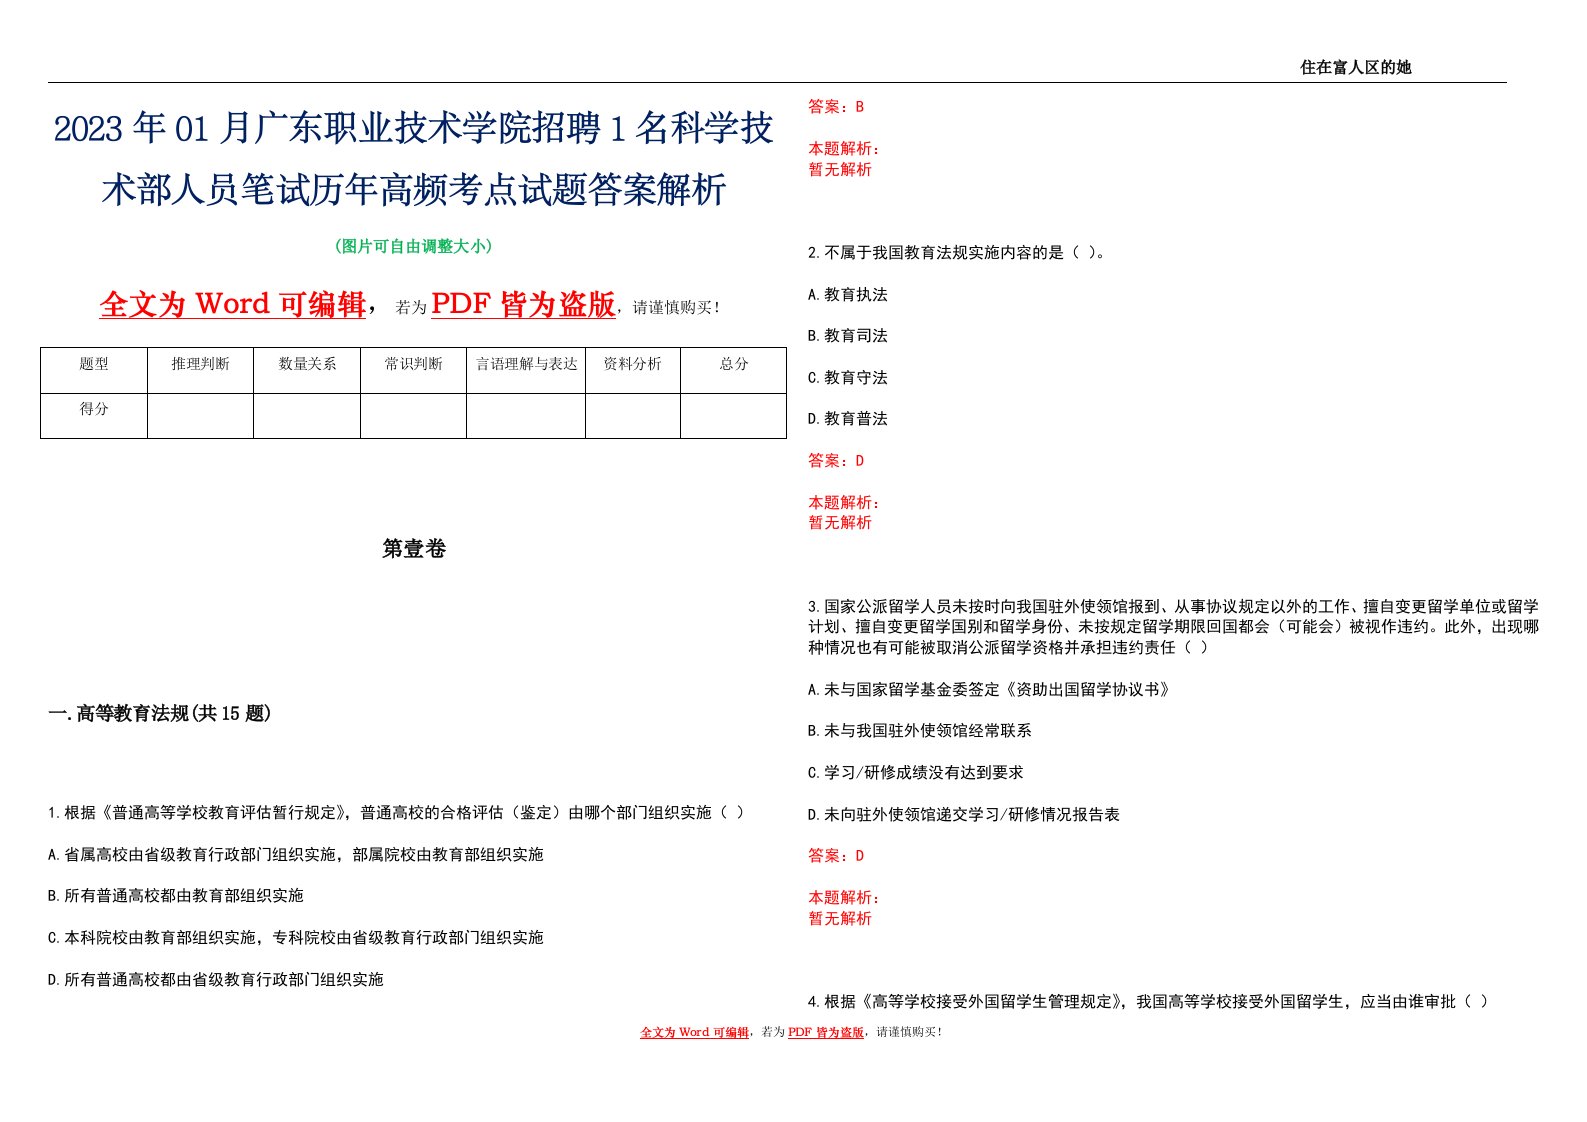Click the footer text '请谨慎购买!'
This screenshot has width=1587, height=1122.
point(909,1032)
